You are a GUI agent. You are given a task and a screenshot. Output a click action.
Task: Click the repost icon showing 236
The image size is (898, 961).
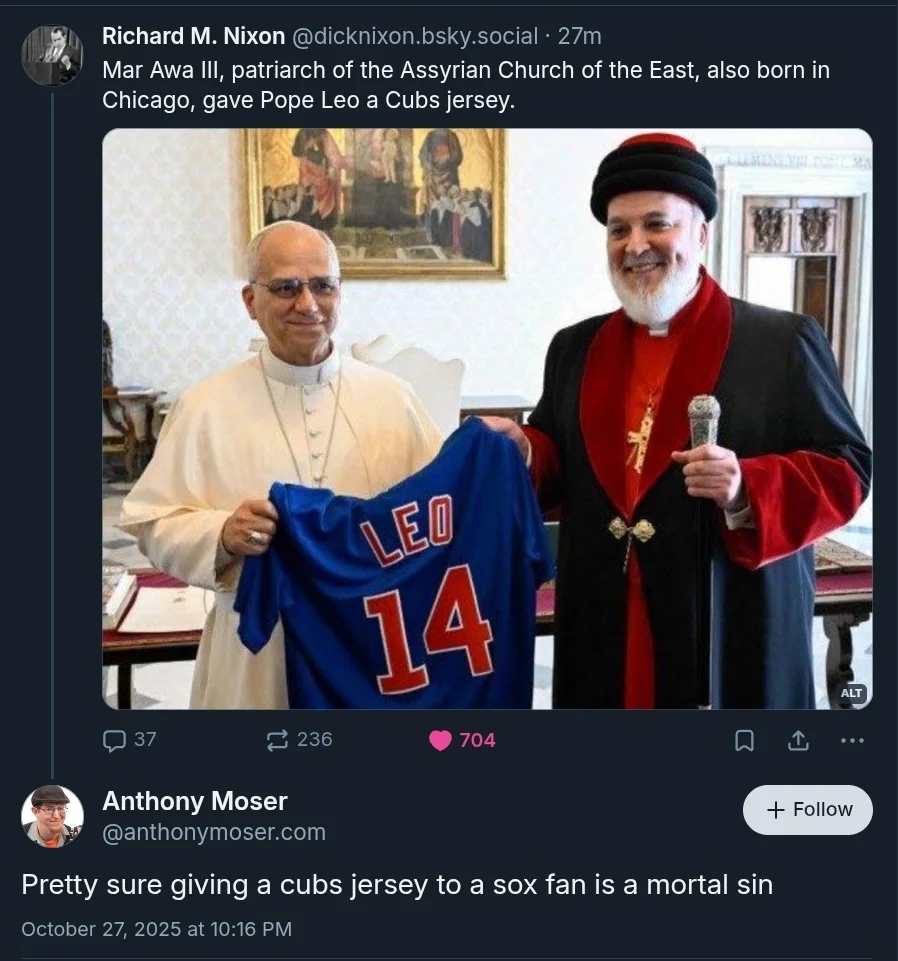pos(277,740)
